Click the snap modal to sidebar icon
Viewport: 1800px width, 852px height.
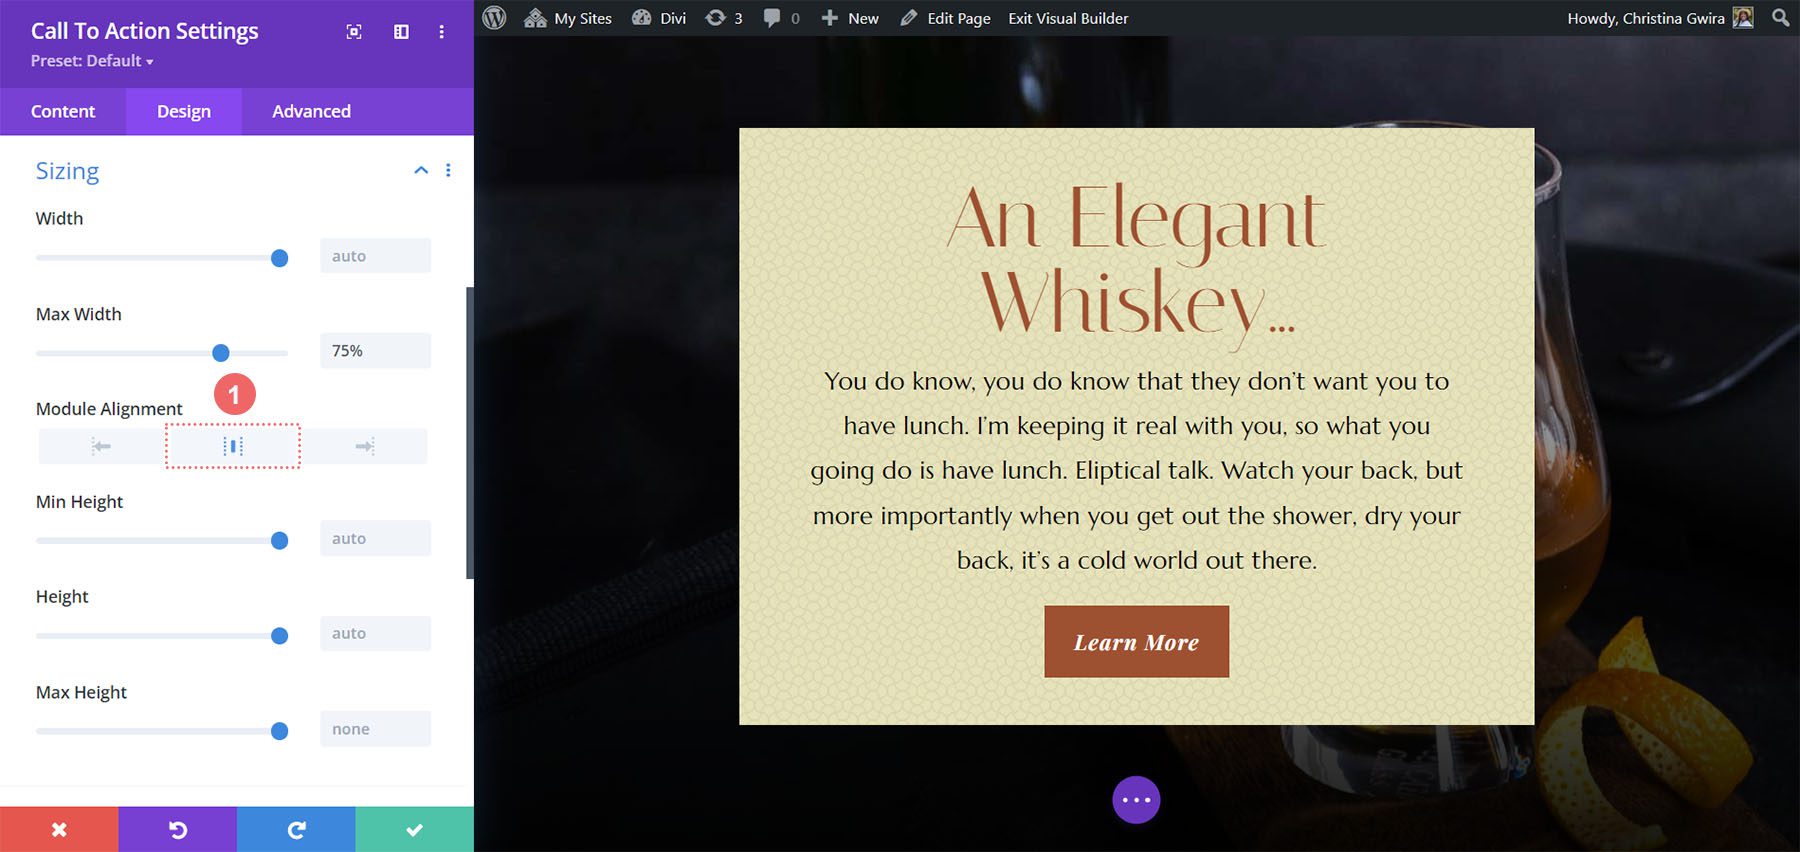tap(401, 32)
